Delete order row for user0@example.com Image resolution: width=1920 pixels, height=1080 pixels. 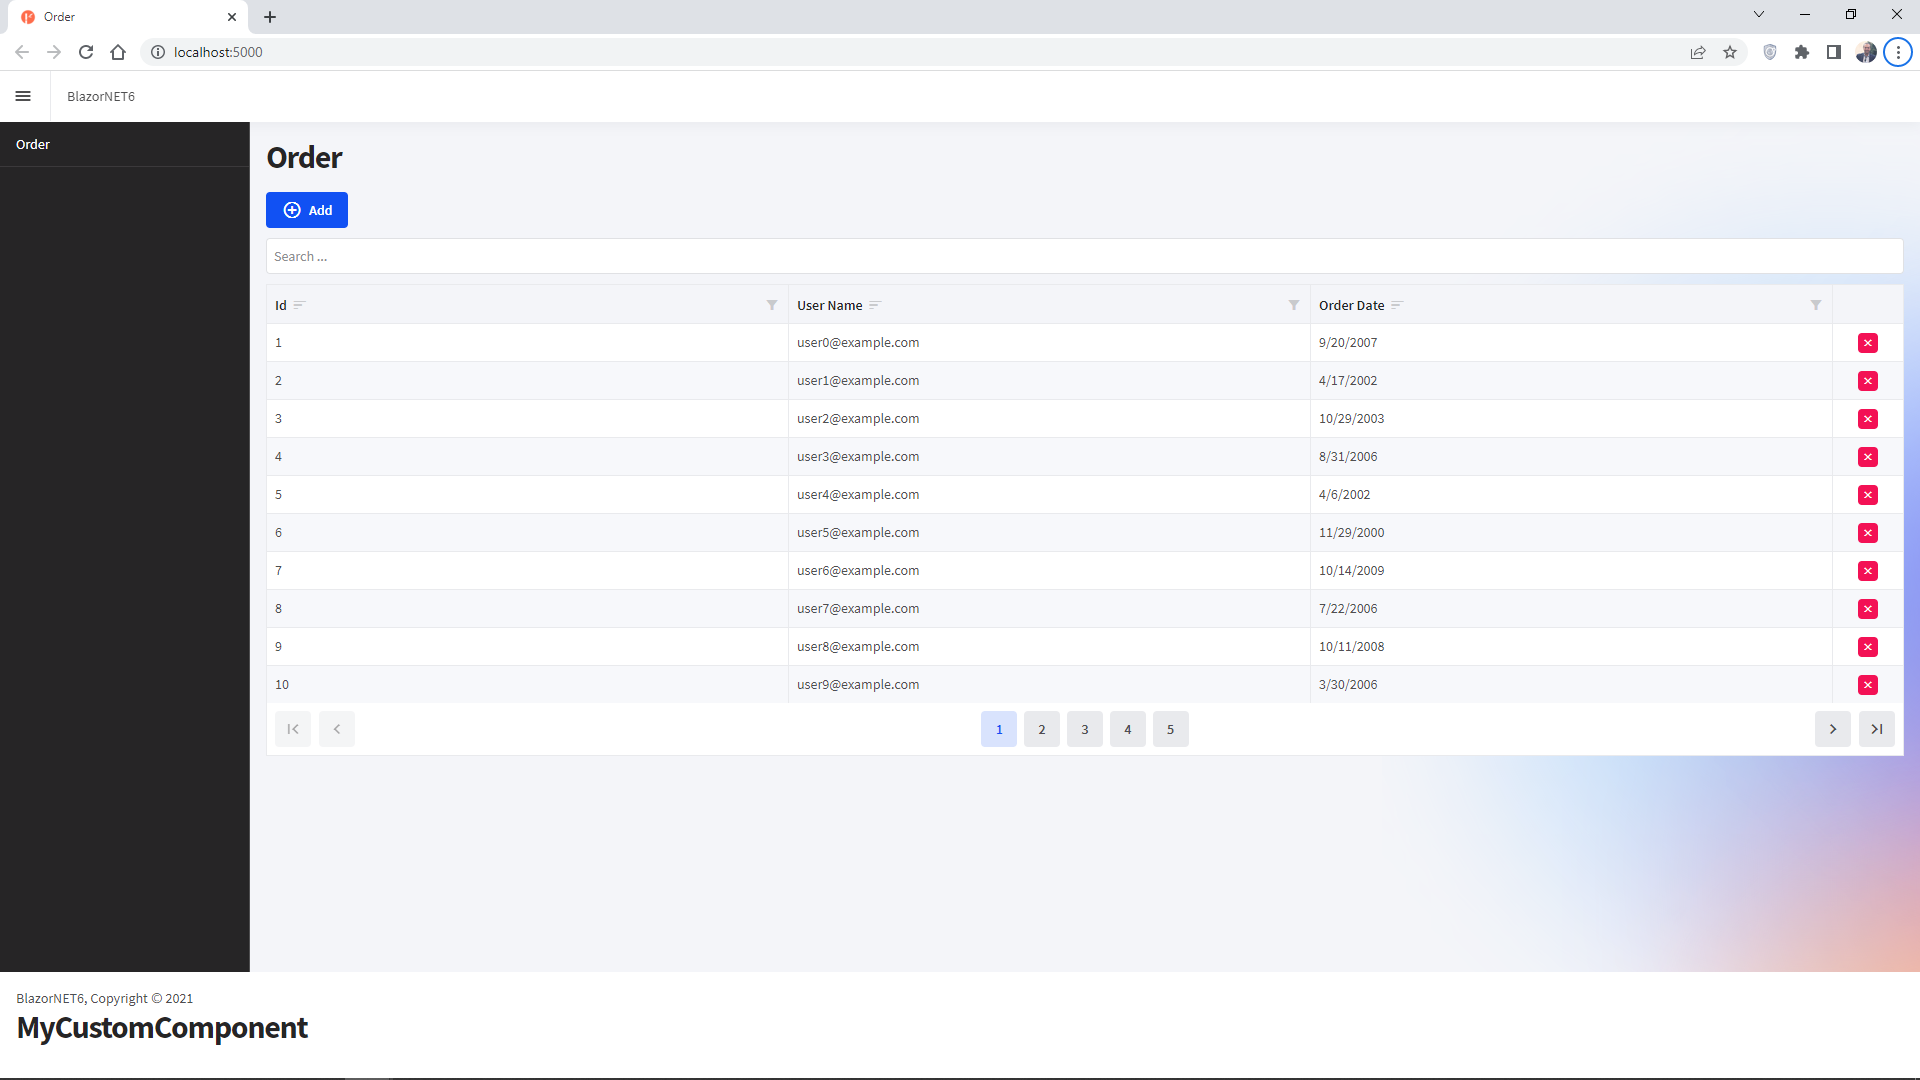1867,343
